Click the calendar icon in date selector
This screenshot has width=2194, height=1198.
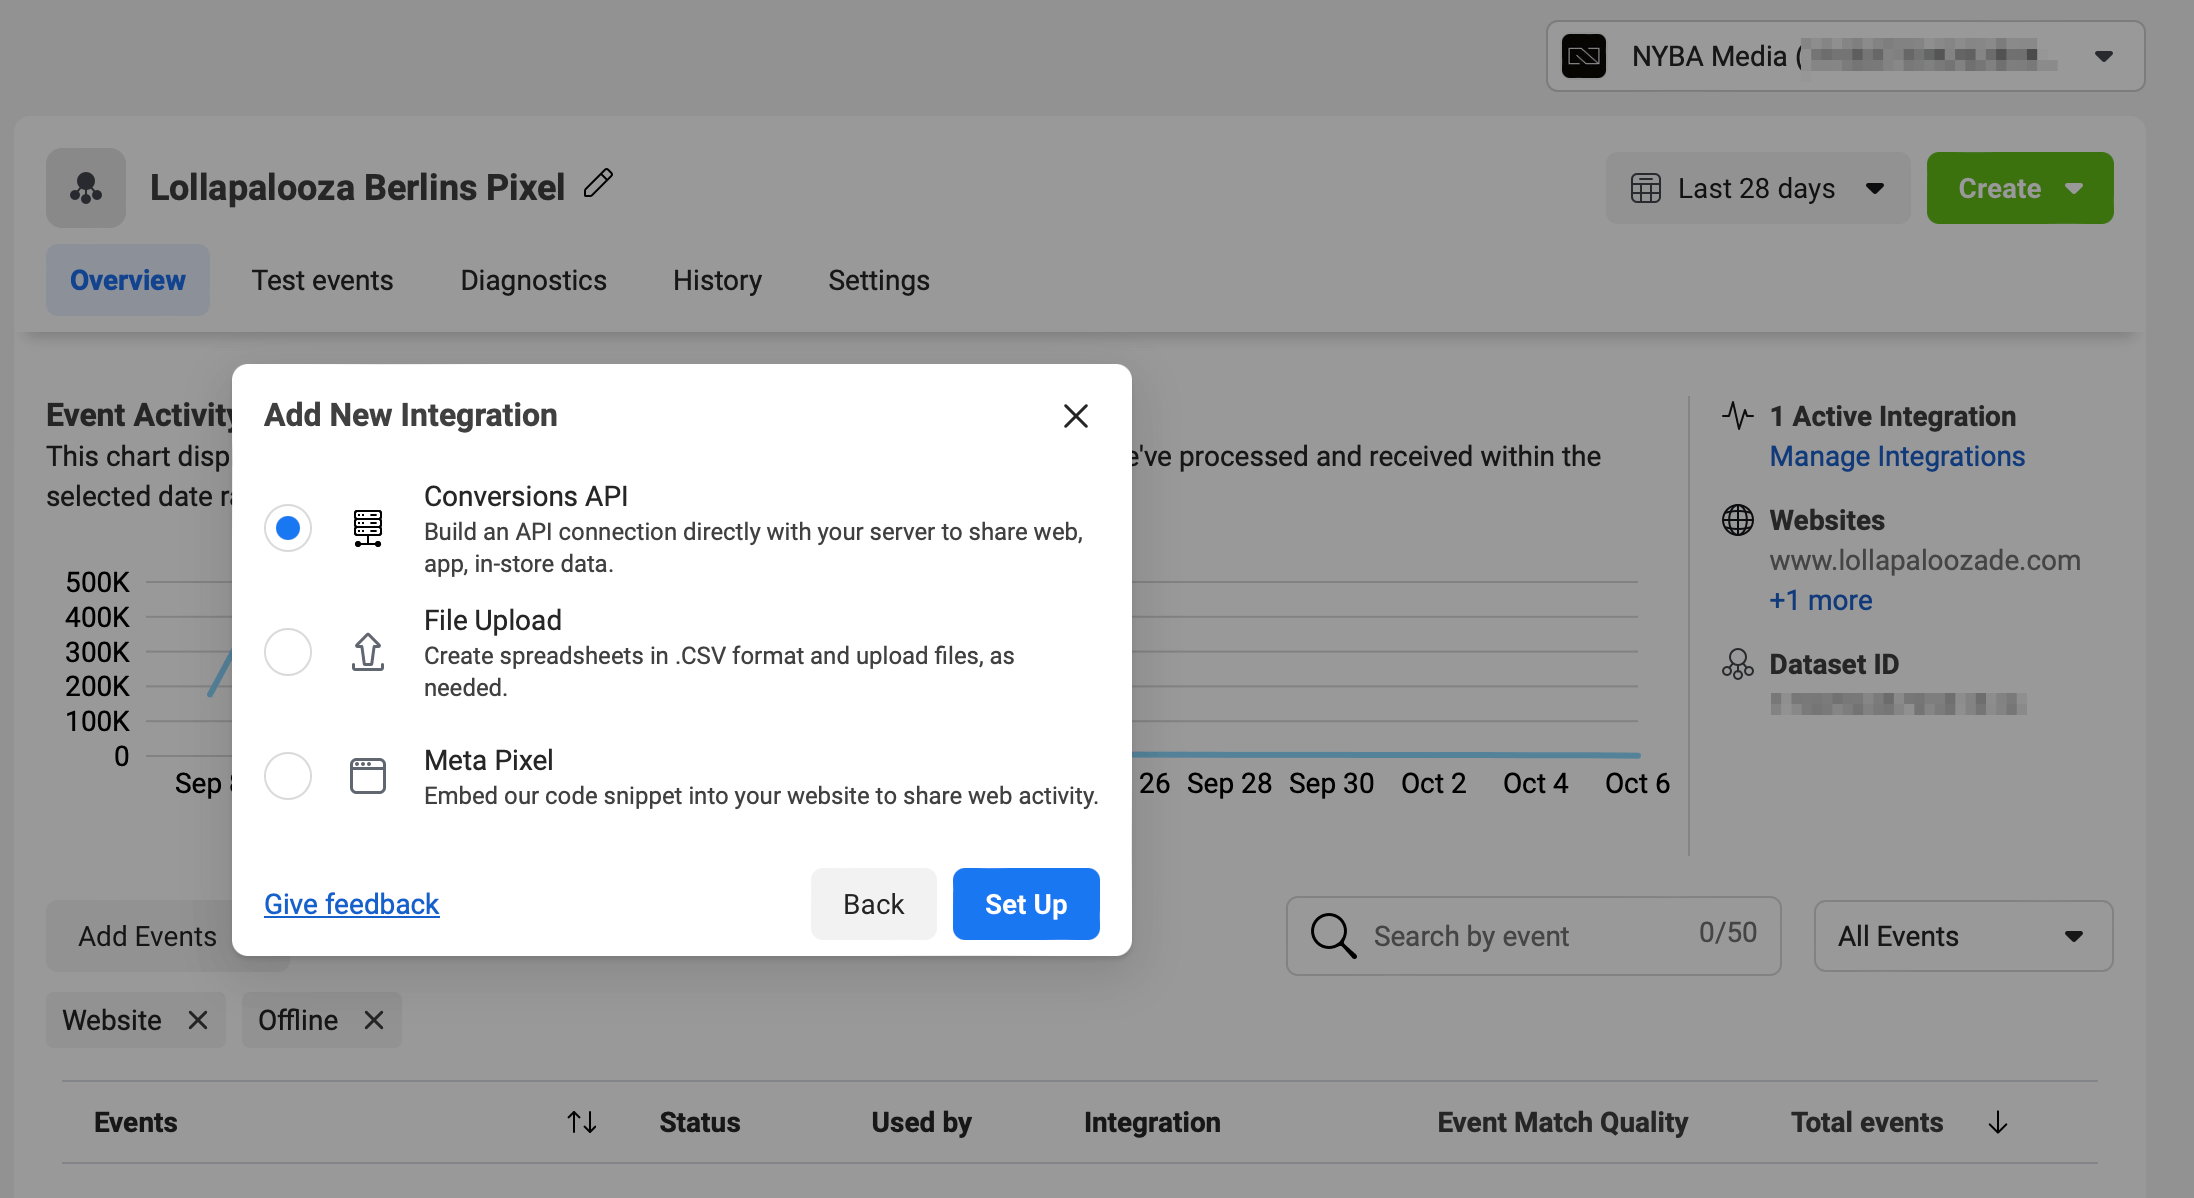click(x=1646, y=188)
